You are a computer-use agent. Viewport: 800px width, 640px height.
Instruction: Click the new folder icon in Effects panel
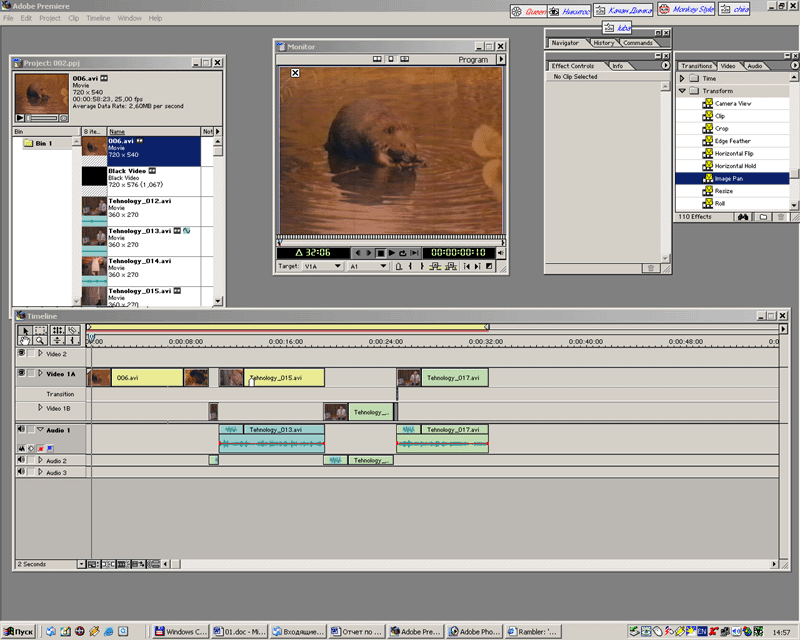tap(763, 216)
